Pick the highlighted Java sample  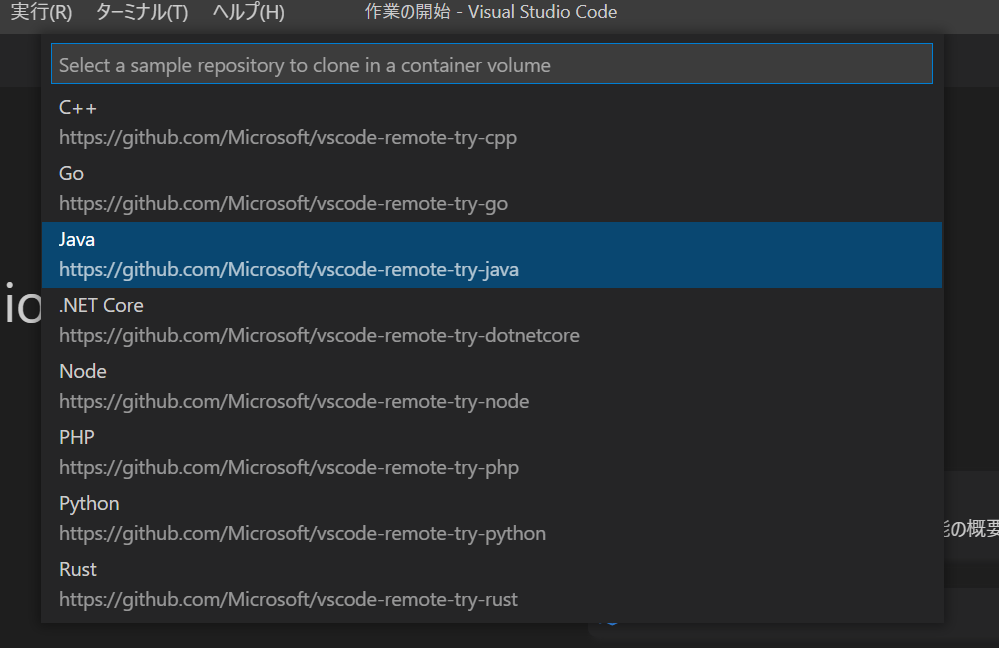click(x=491, y=255)
